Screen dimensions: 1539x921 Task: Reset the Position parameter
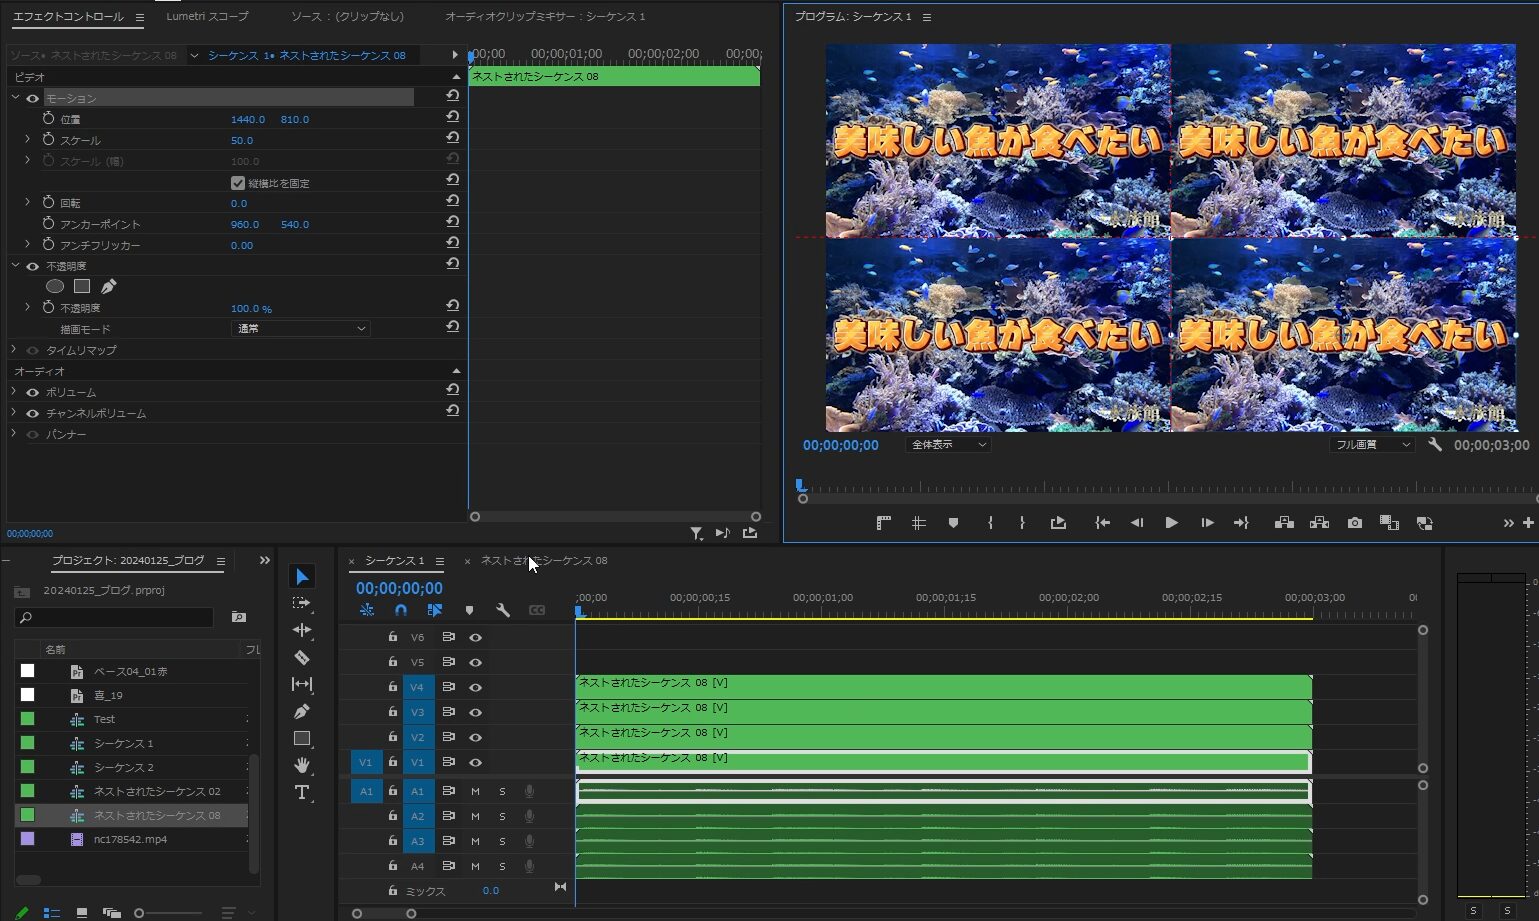(453, 117)
